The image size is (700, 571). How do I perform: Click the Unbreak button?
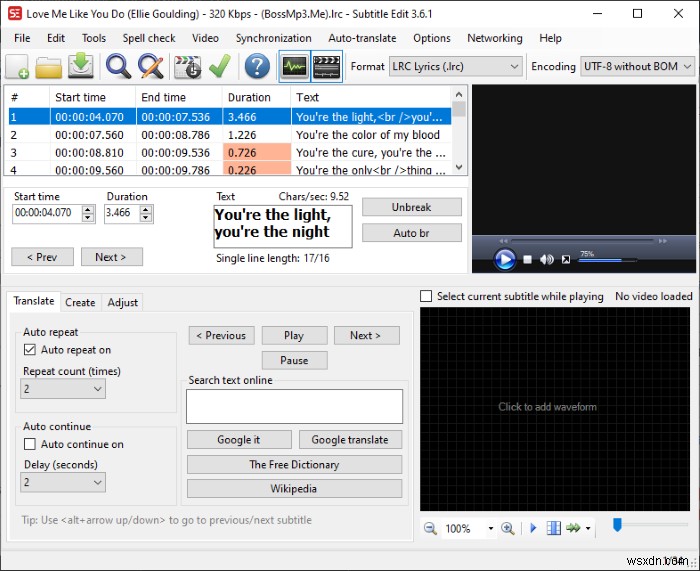coord(412,207)
